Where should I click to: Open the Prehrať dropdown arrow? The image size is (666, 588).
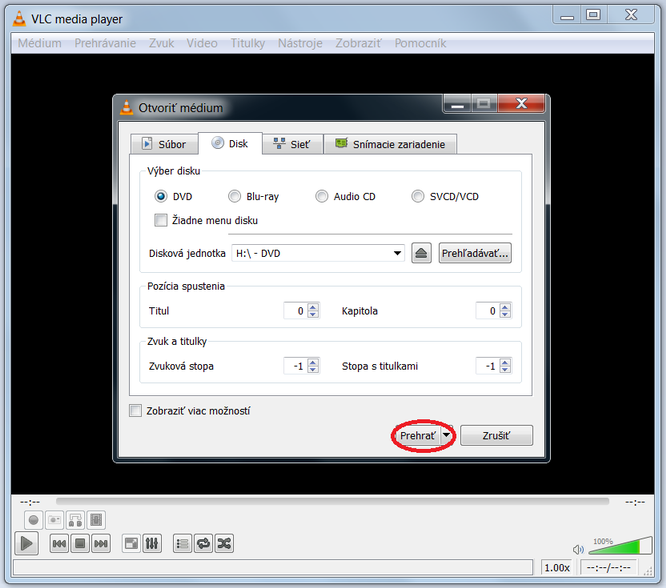click(x=446, y=435)
